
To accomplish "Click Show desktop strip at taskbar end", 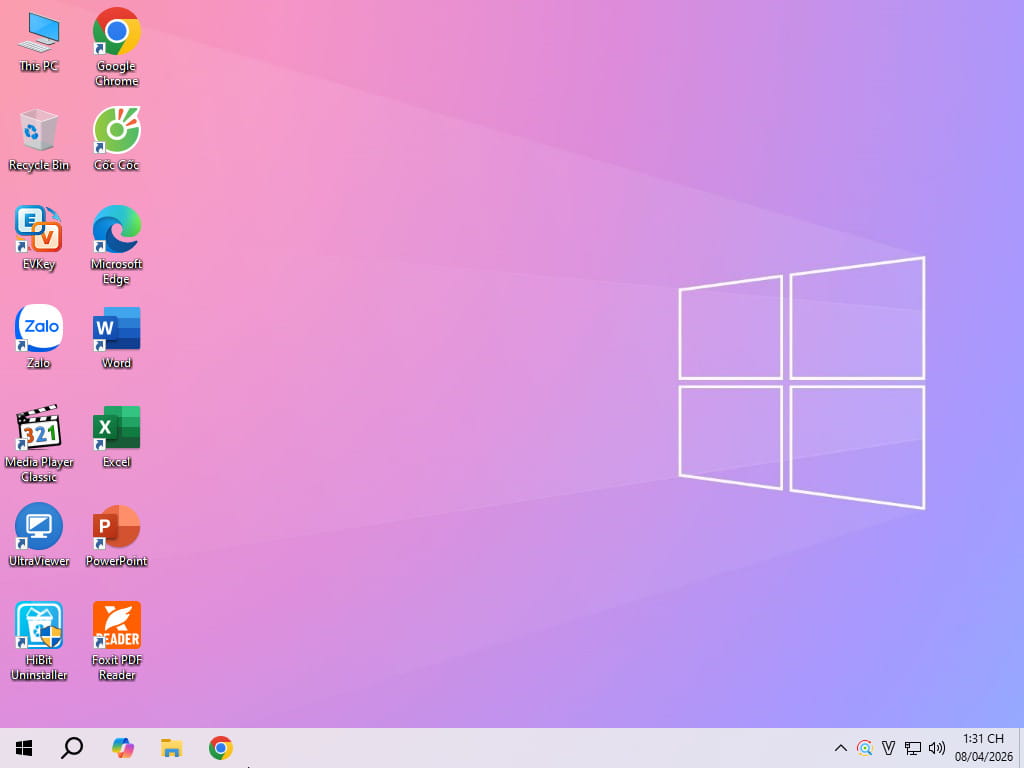I will tap(1021, 748).
